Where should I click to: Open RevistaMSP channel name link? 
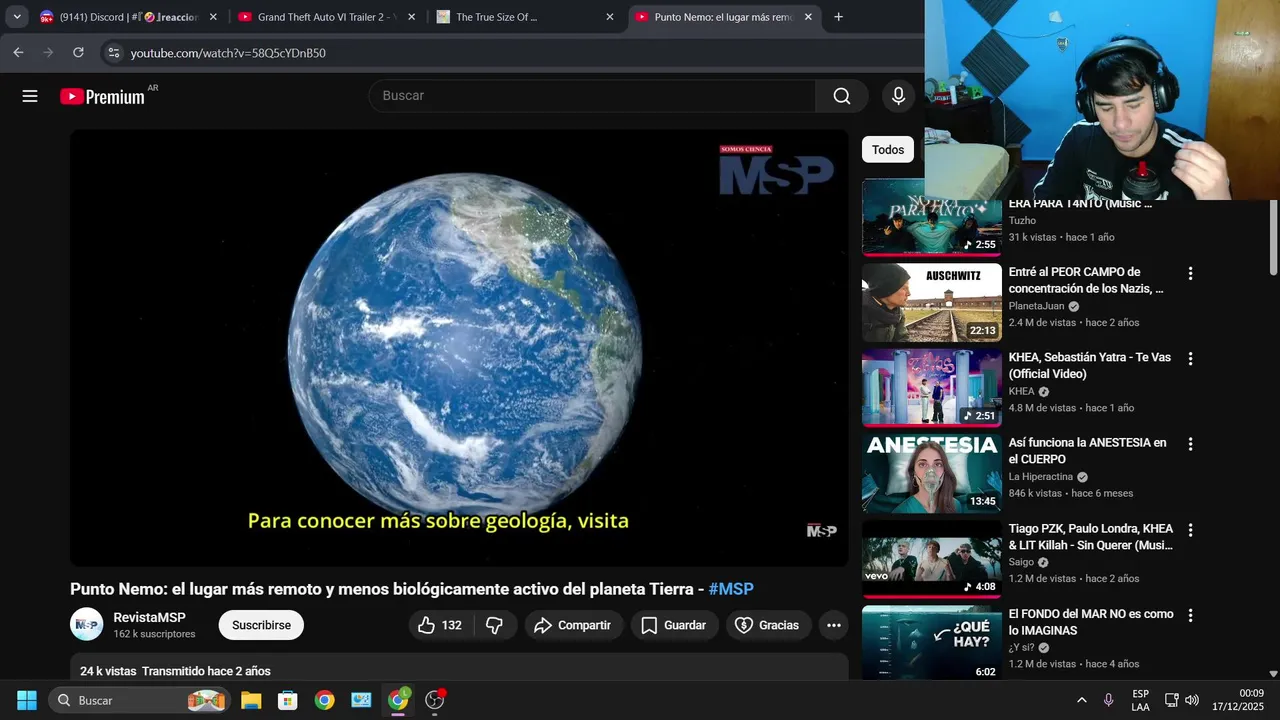point(149,618)
